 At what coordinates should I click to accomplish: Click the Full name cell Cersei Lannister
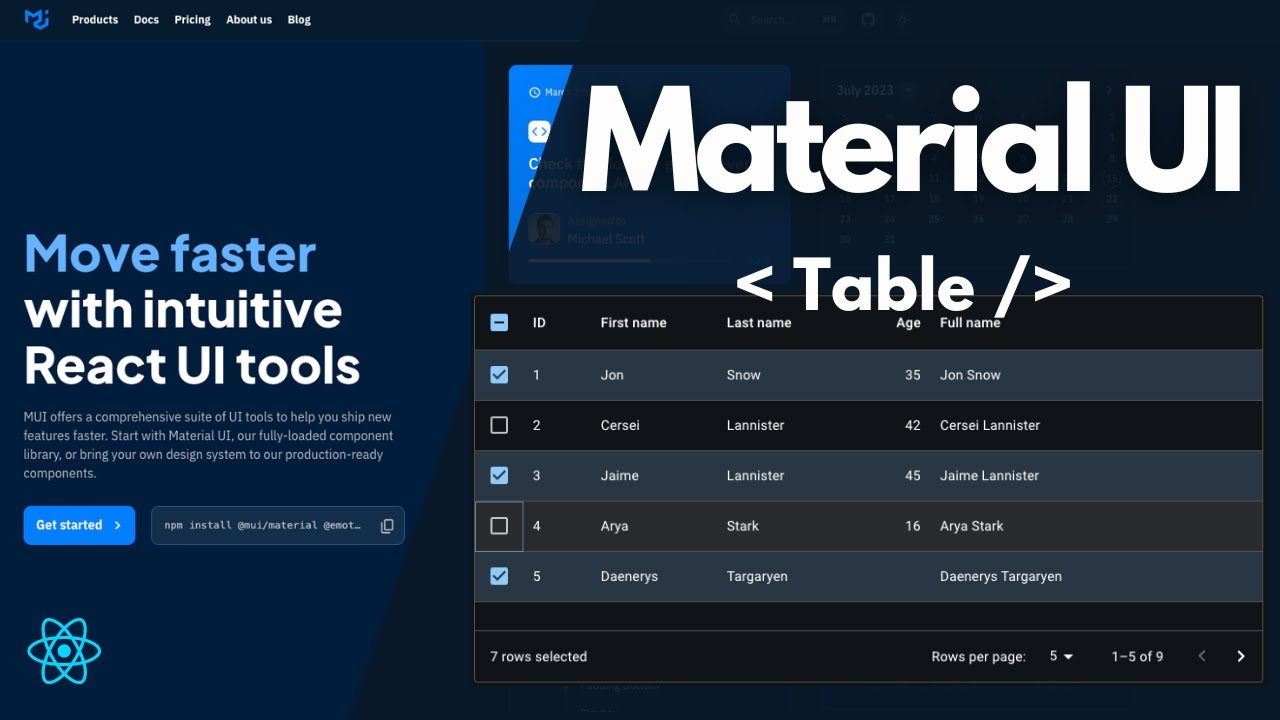click(990, 425)
